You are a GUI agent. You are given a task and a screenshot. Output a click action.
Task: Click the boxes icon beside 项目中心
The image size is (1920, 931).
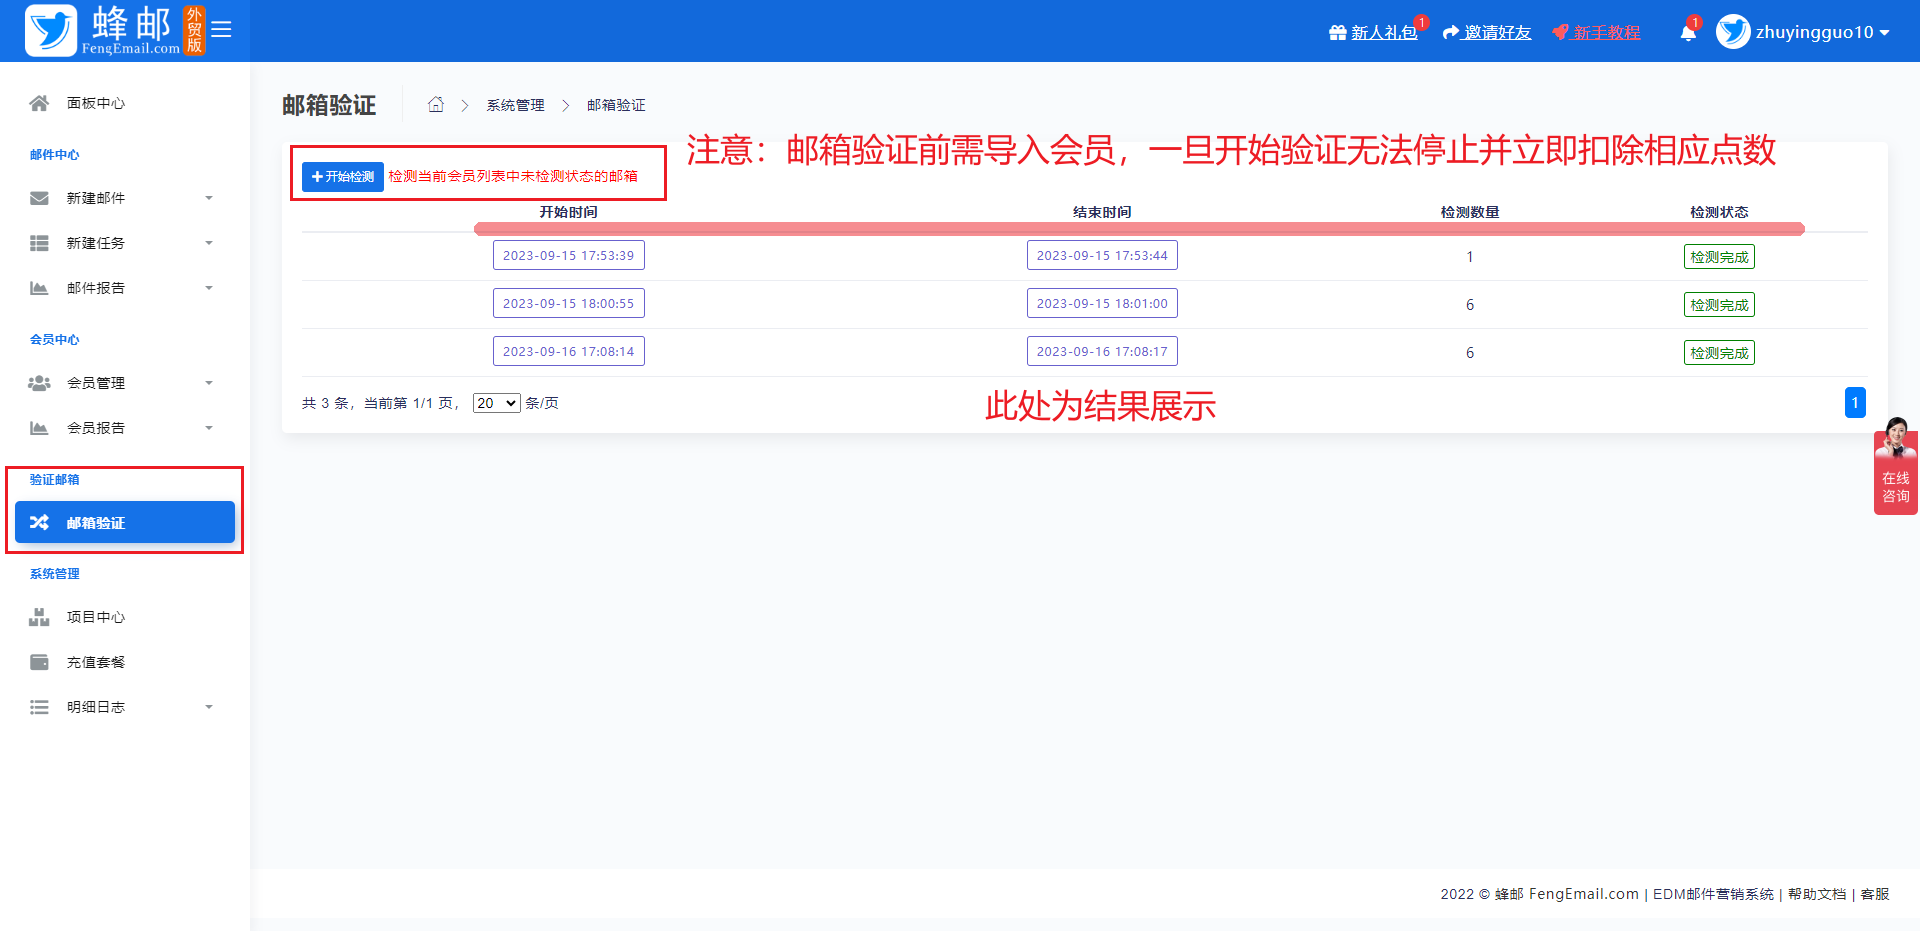(39, 617)
